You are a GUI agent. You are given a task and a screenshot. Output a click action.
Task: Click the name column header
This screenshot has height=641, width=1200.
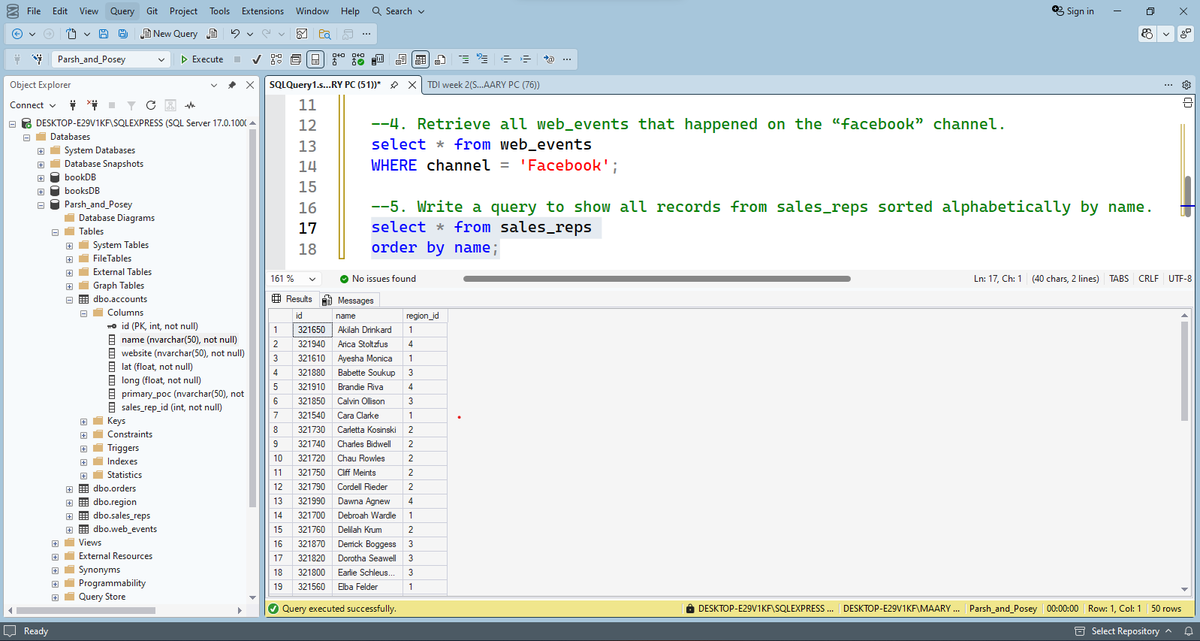tap(366, 315)
